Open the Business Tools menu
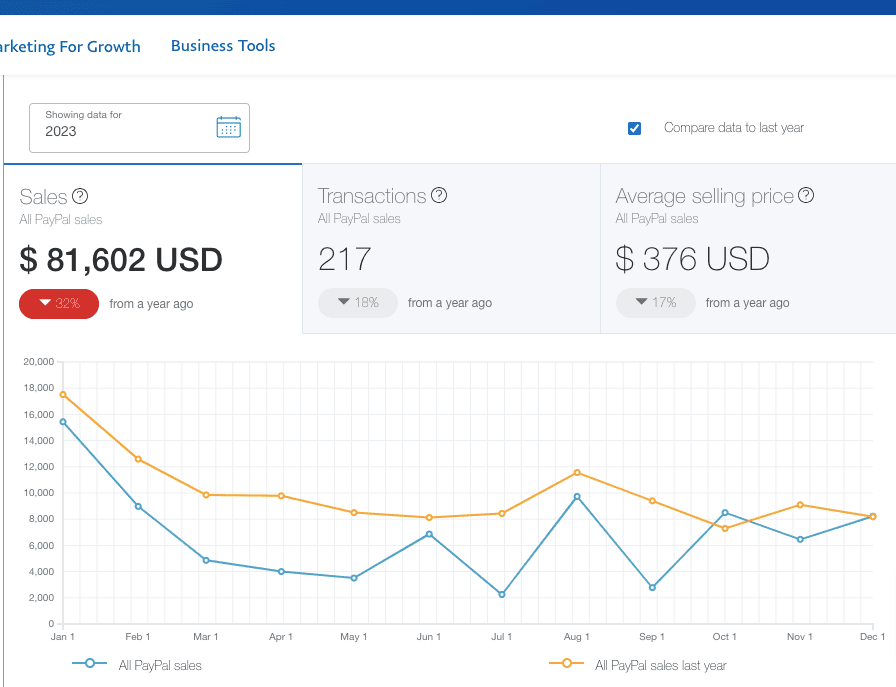Screen dimensions: 896x687 tap(223, 46)
